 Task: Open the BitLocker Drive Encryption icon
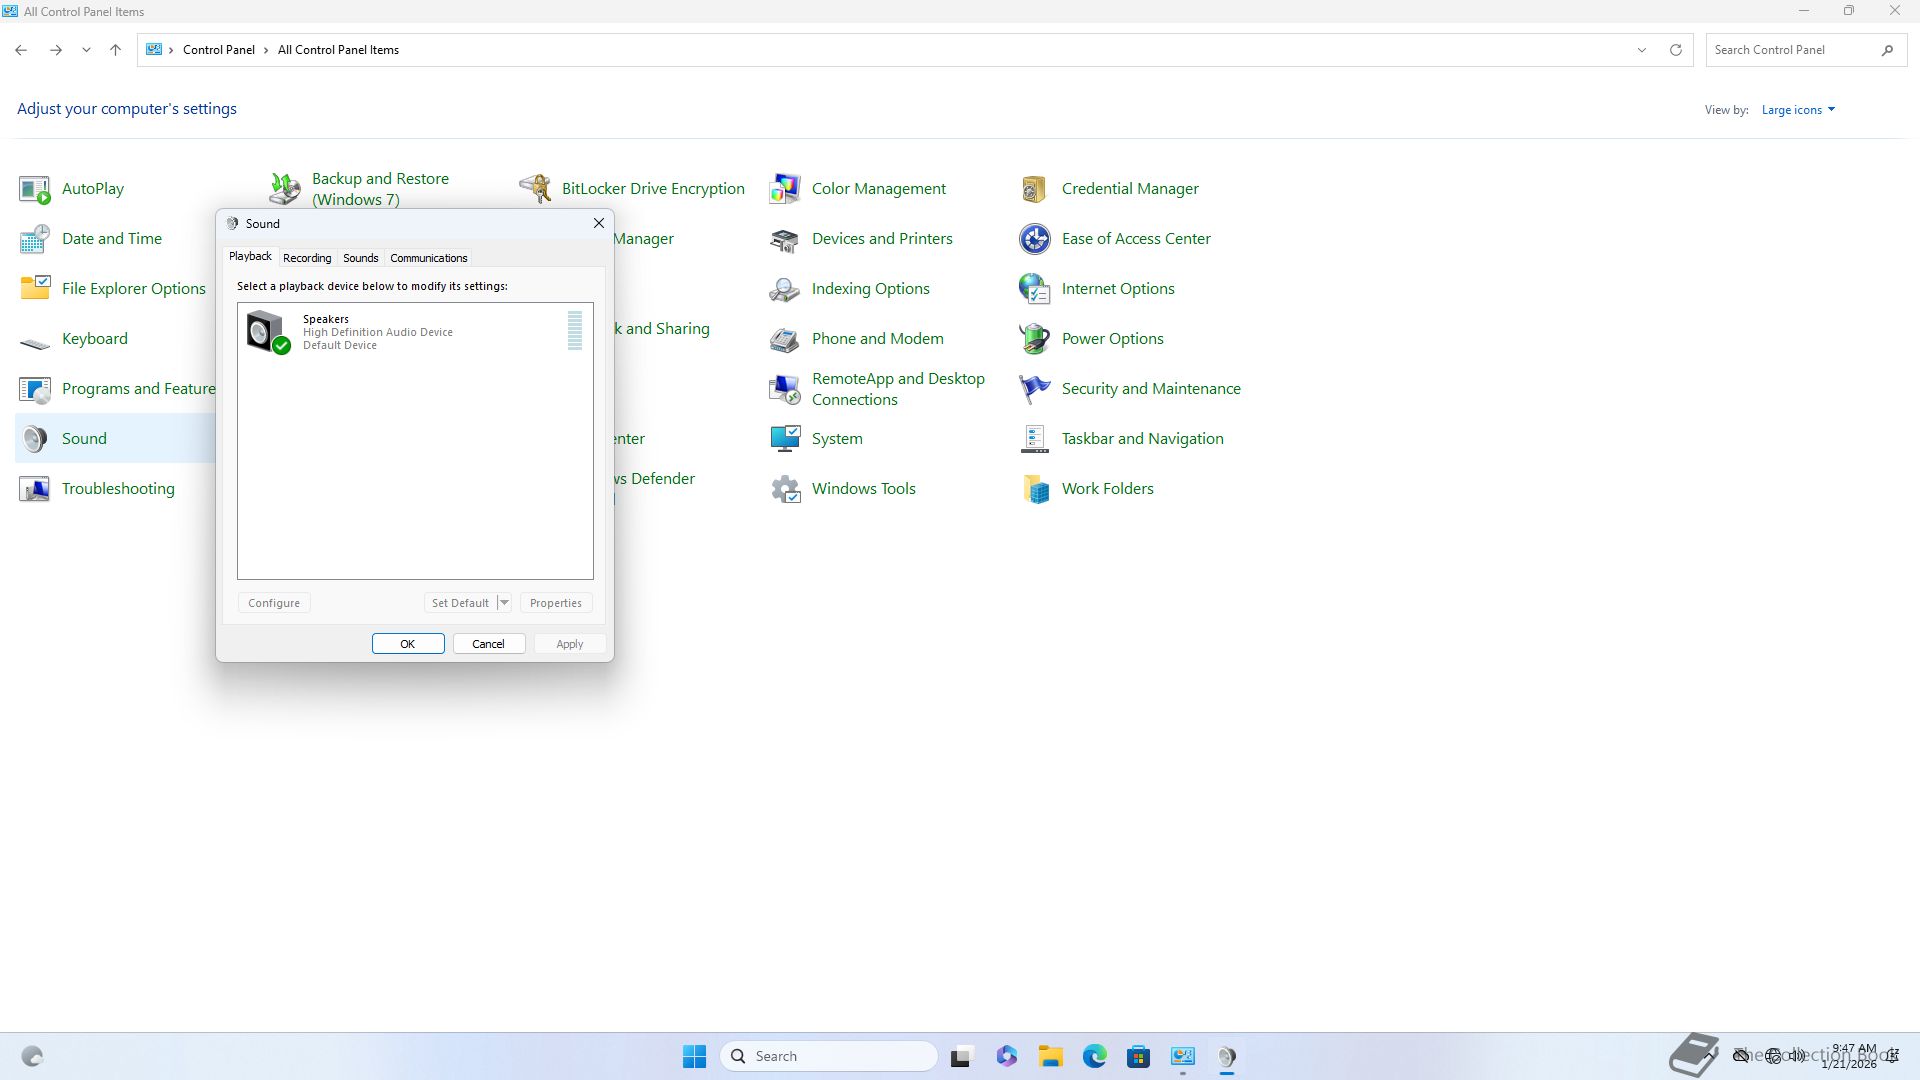pyautogui.click(x=535, y=189)
